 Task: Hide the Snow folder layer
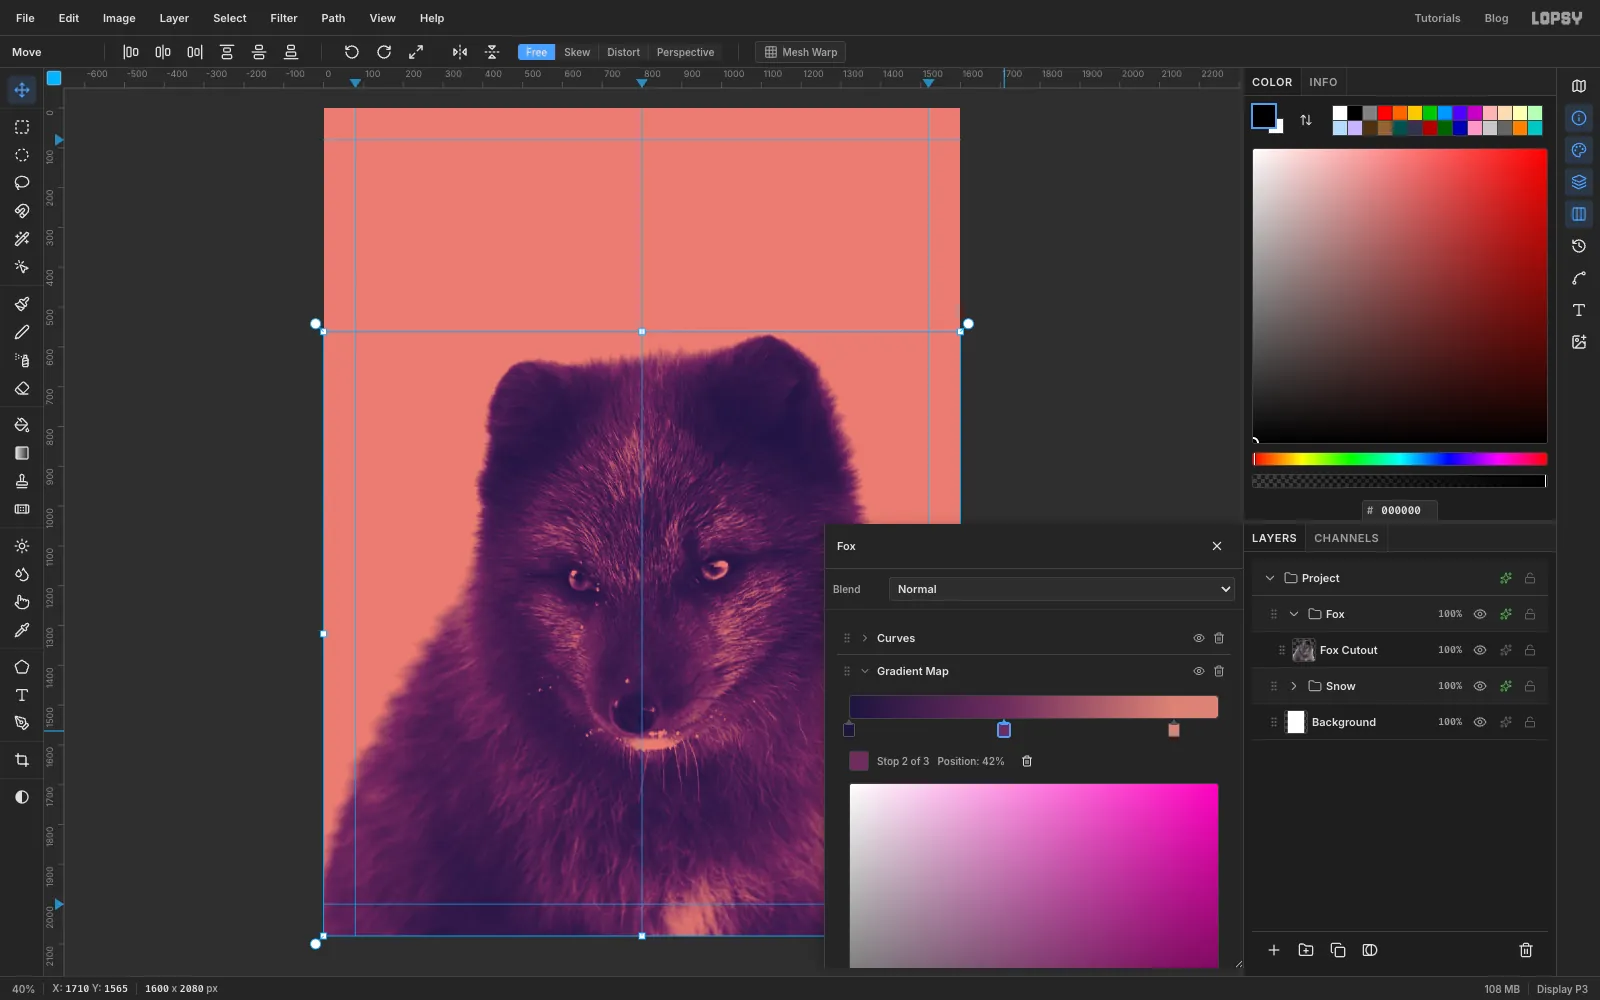(1480, 686)
